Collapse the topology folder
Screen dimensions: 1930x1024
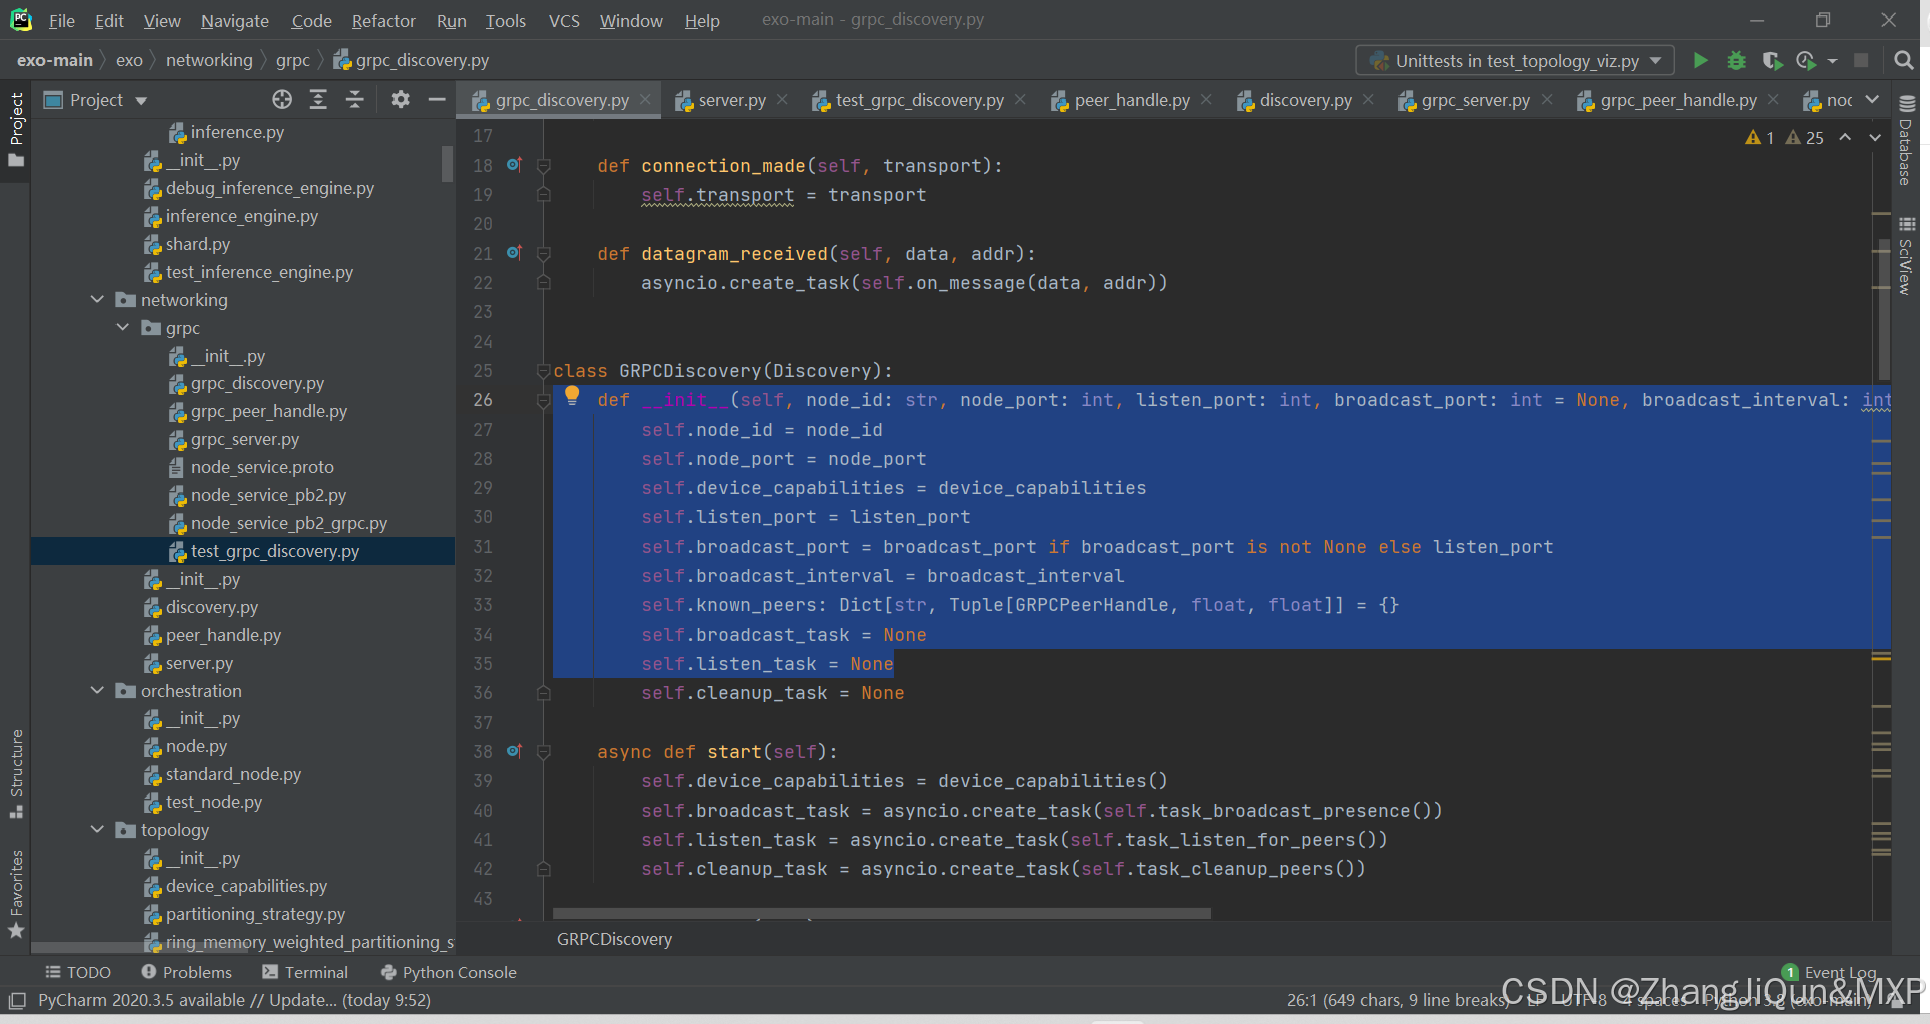97,829
